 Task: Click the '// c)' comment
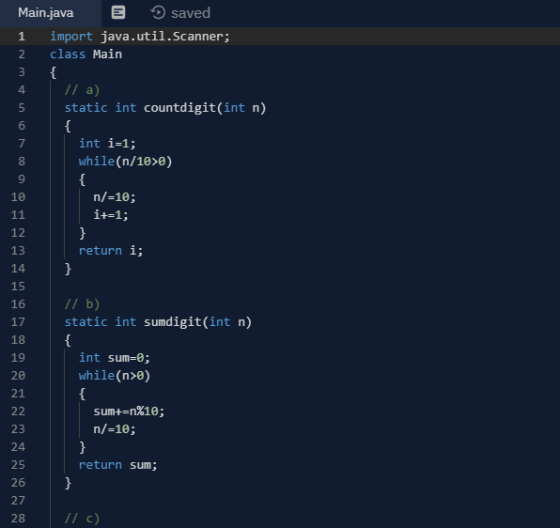point(82,519)
